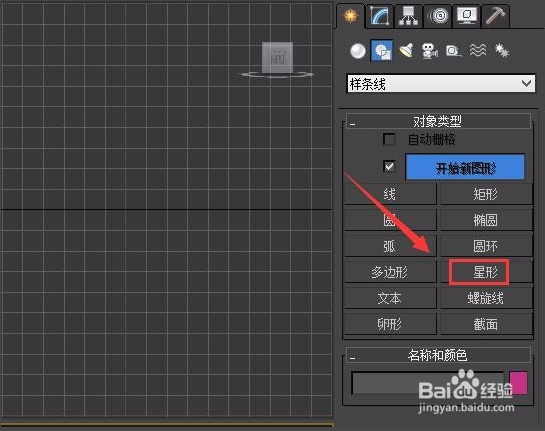Select the Space Warps waves icon
Viewport: 545px width, 431px height.
coord(478,51)
